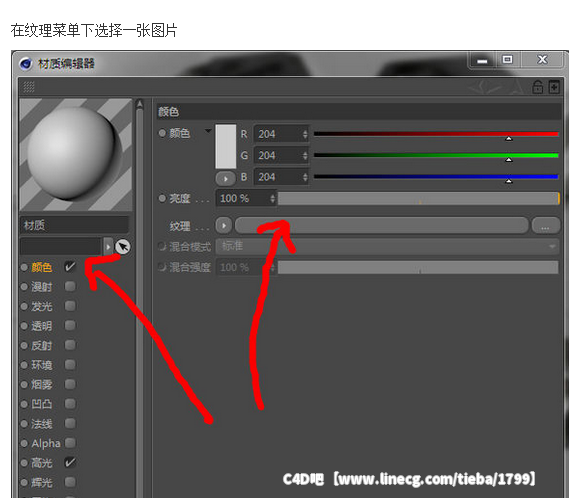569x498 pixels.
Task: Click the round arrow button under the color swatch
Action: 225,179
